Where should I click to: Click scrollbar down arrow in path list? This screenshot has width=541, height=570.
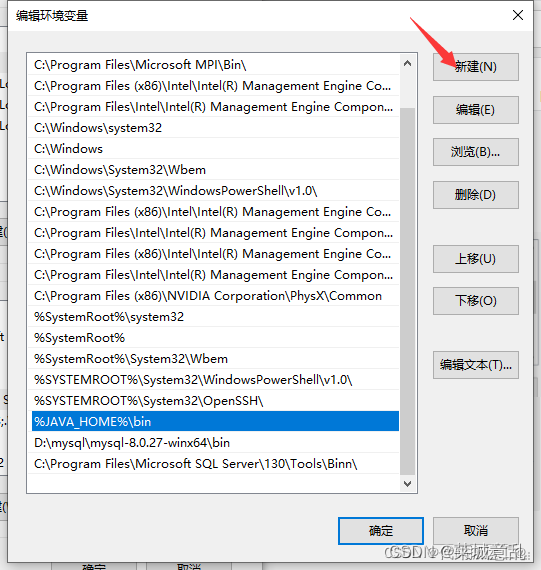pos(407,483)
